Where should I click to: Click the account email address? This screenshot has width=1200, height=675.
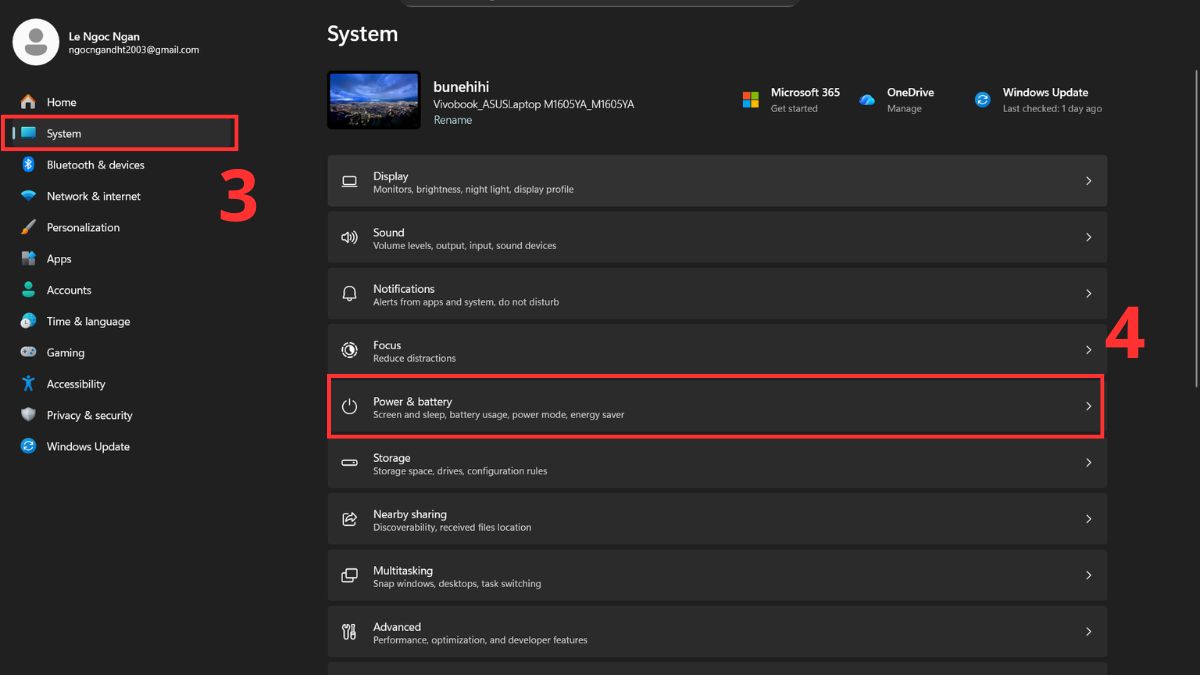[x=134, y=50]
